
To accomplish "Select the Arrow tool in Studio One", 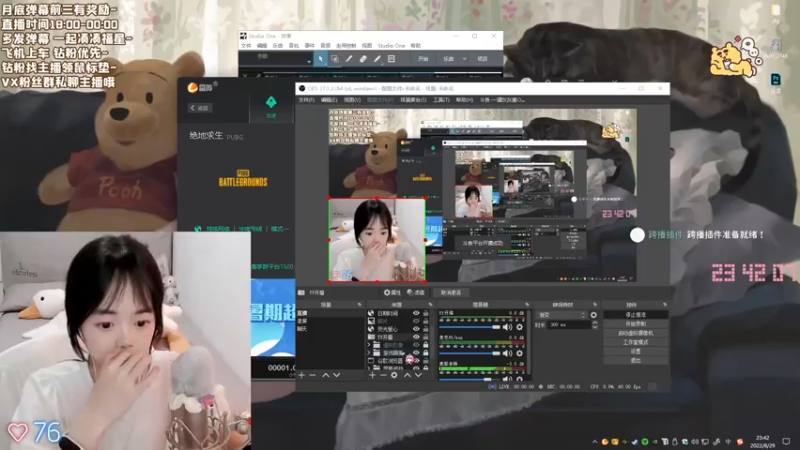I will (x=320, y=59).
